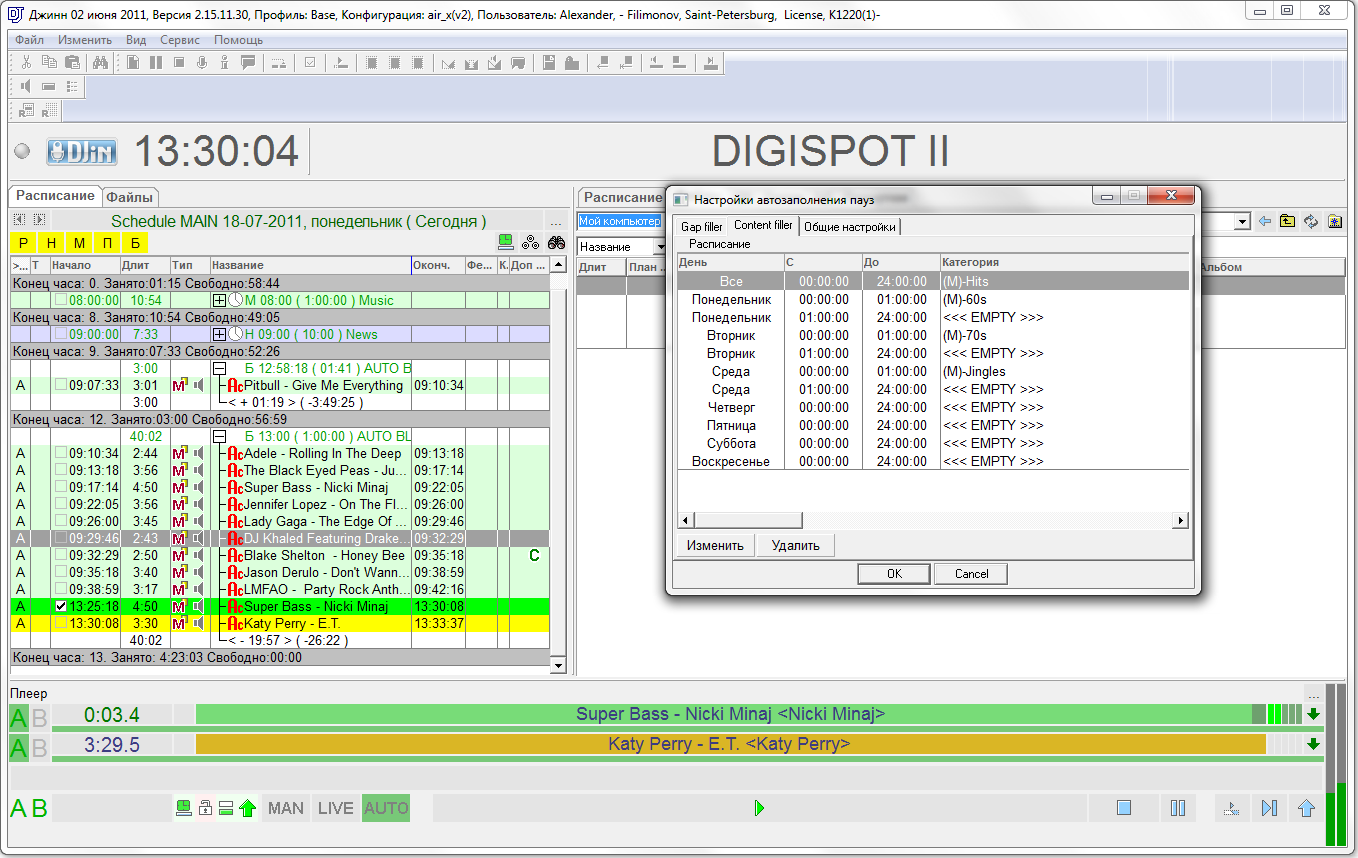Click the floppy disk save icon in toolbar
Image resolution: width=1358 pixels, height=858 pixels.
pyautogui.click(x=549, y=62)
